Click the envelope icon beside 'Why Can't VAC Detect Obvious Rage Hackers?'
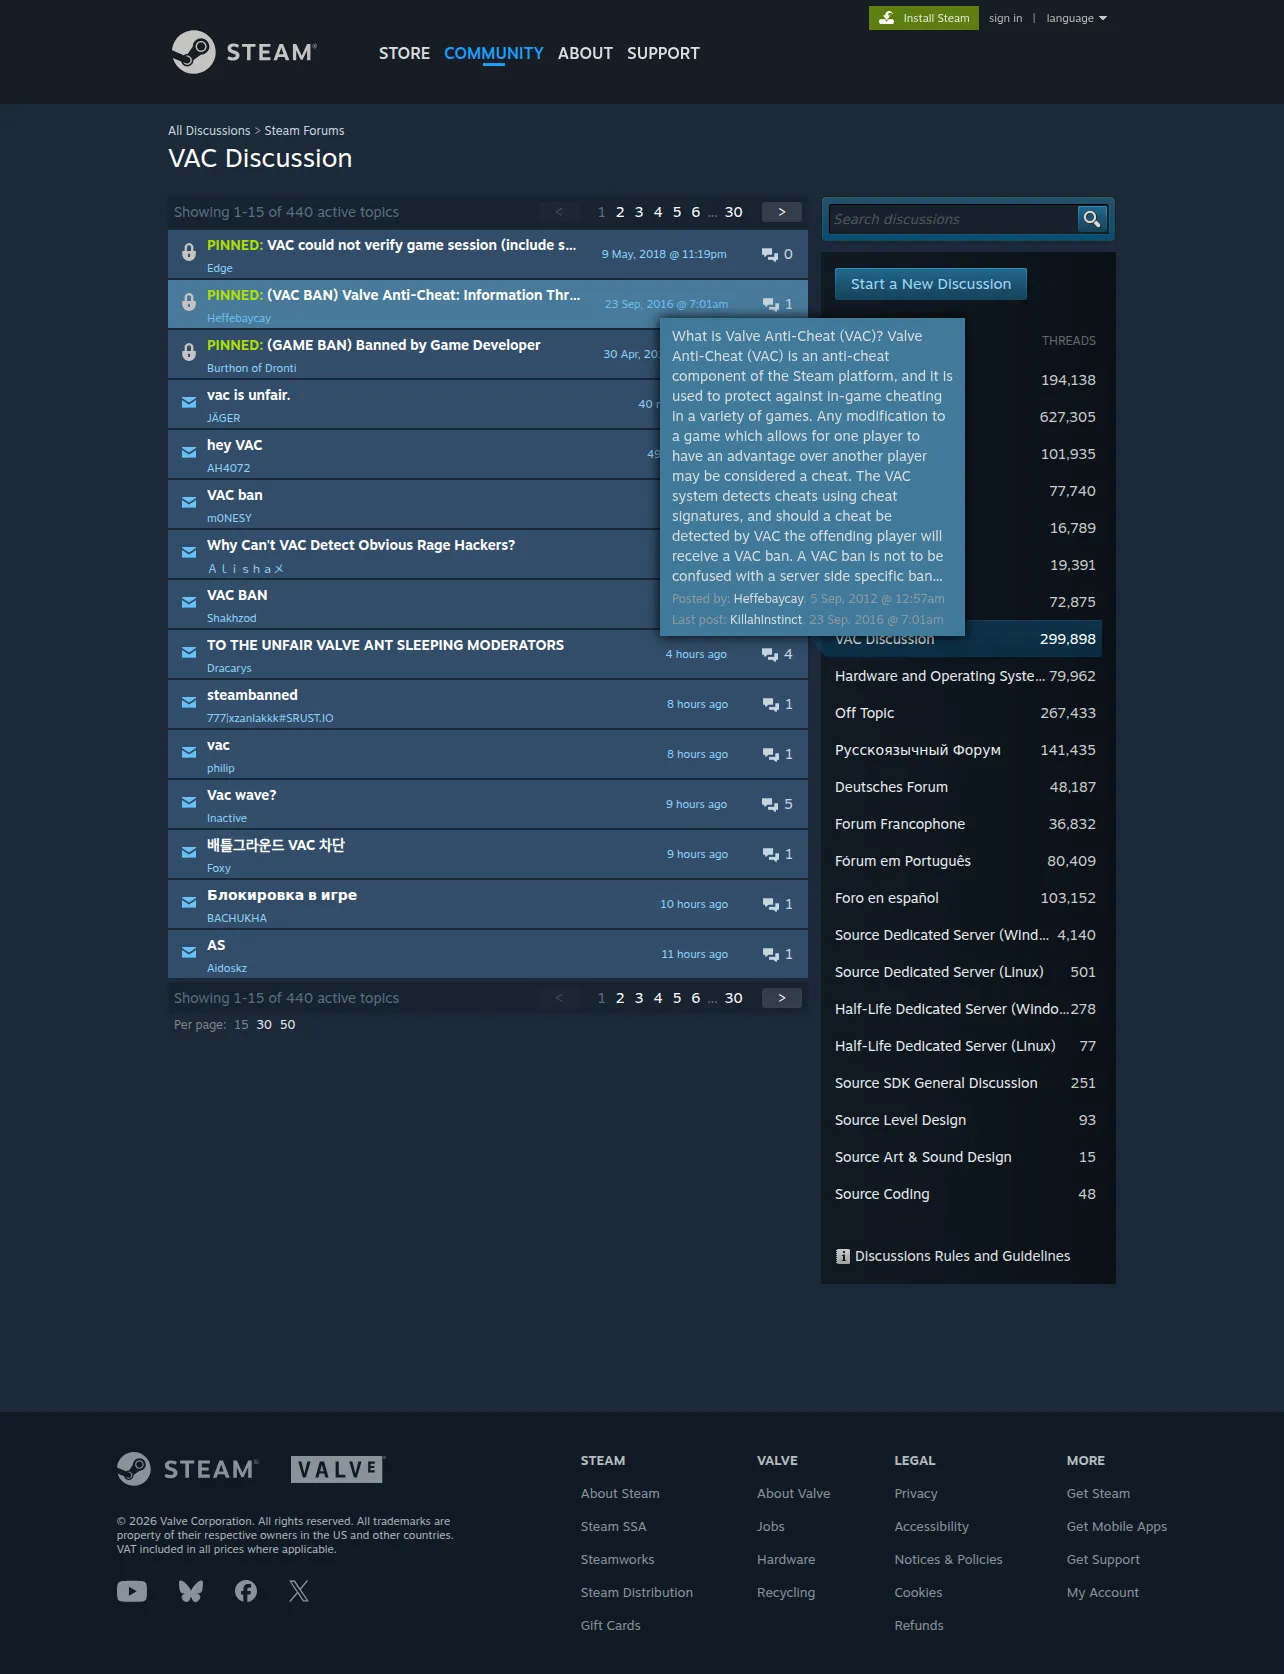Image resolution: width=1284 pixels, height=1674 pixels. click(189, 552)
